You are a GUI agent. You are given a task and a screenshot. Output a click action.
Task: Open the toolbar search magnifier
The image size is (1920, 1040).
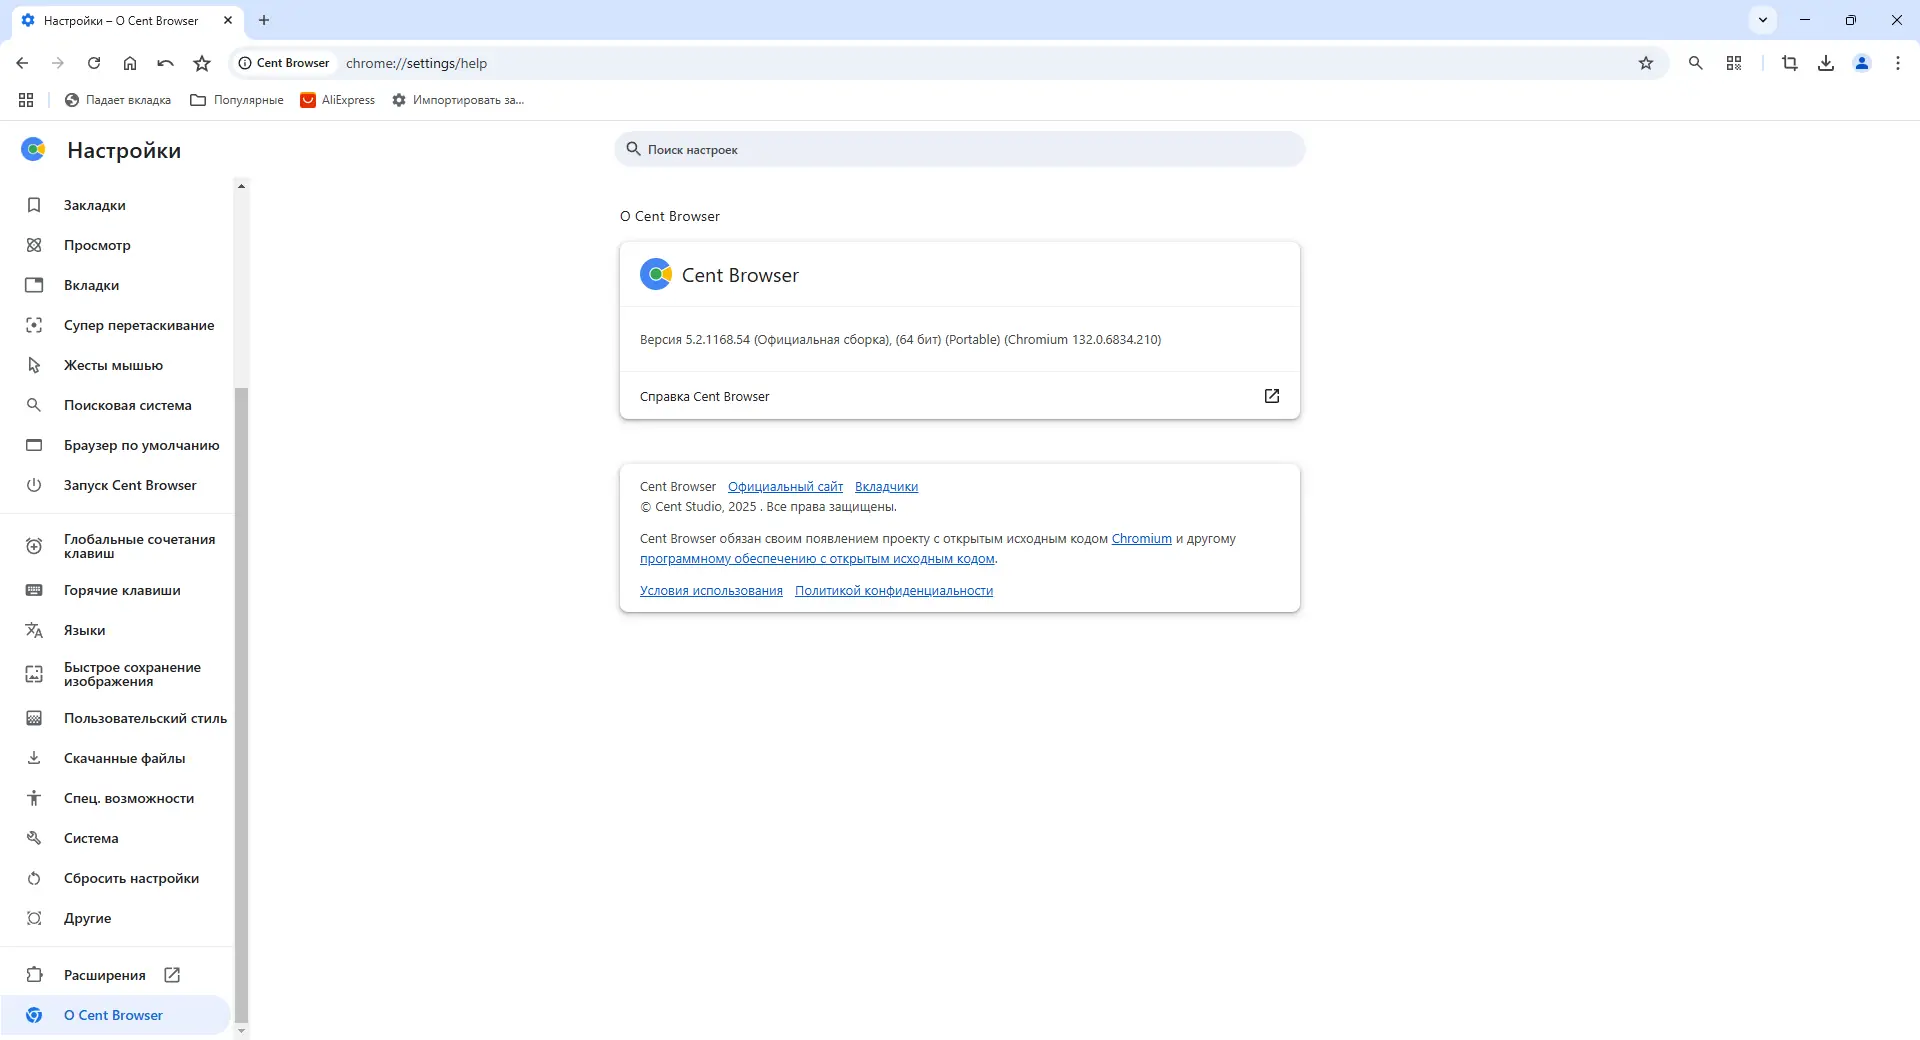pos(1696,63)
